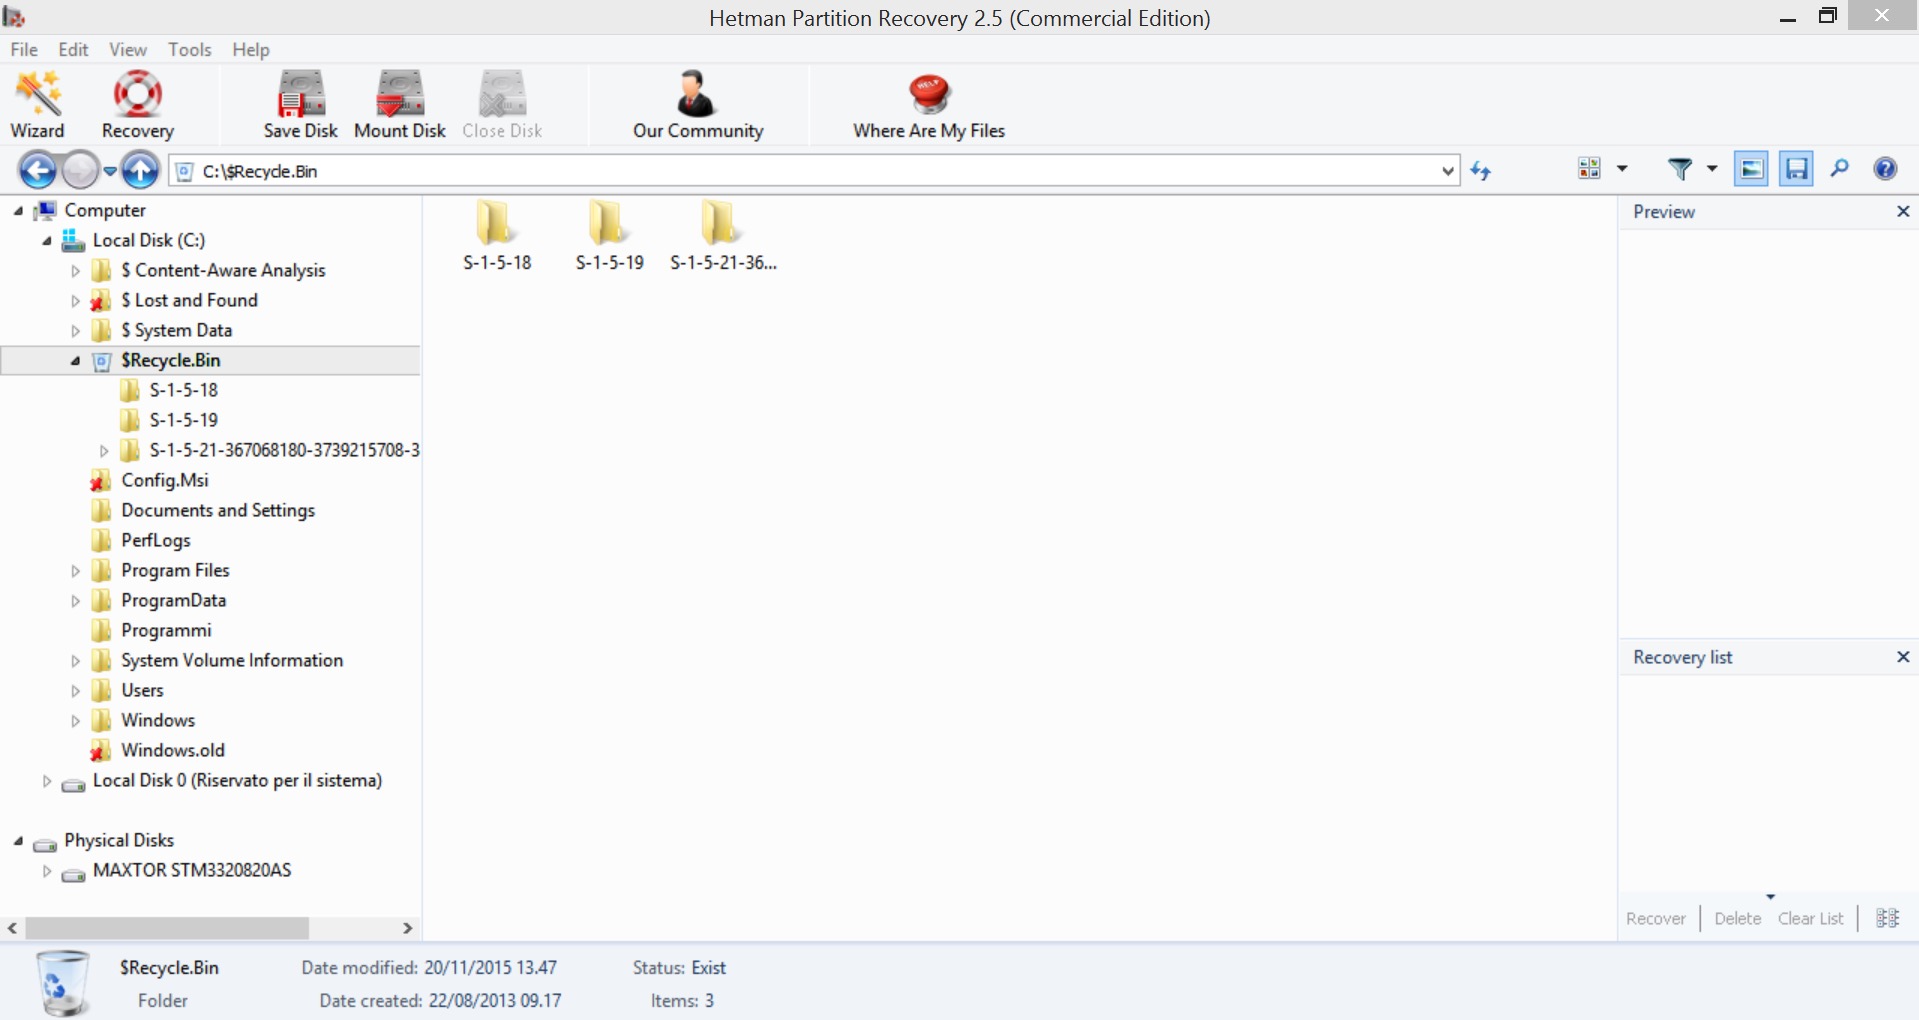This screenshot has height=1020, width=1919.
Task: Open the view mode dropdown arrow
Action: 1622,169
